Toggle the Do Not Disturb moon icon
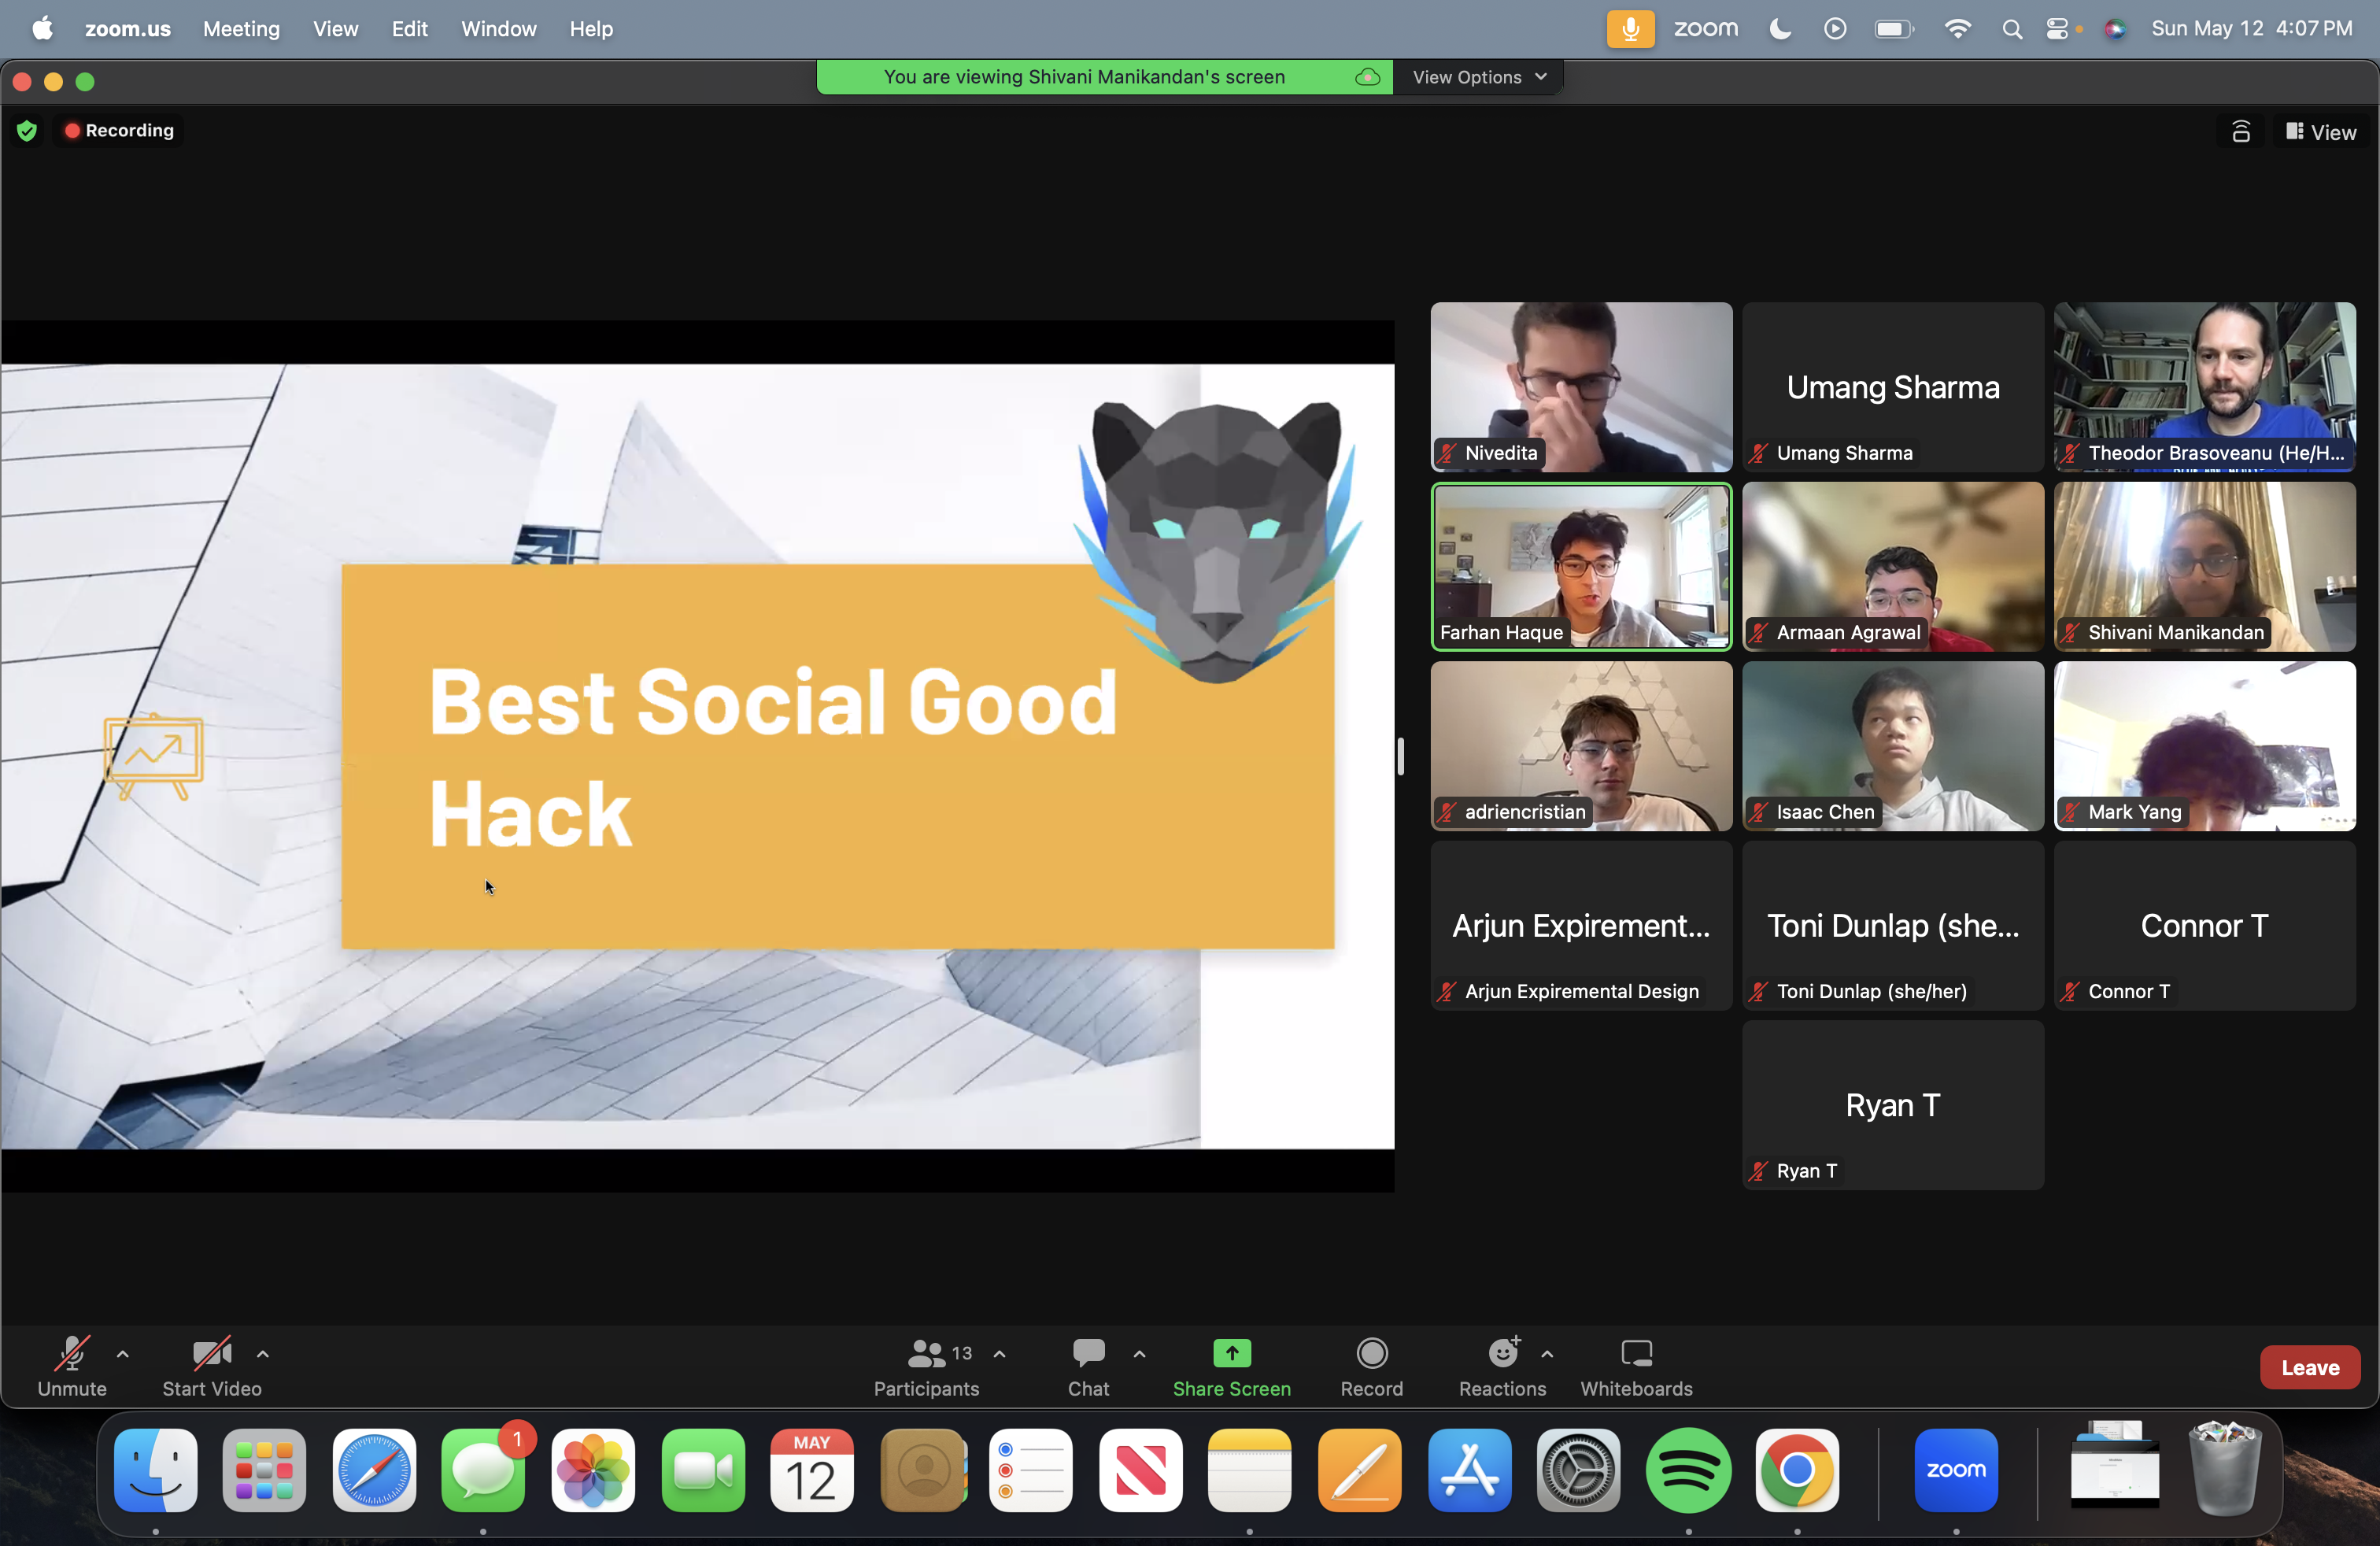 pos(1780,29)
